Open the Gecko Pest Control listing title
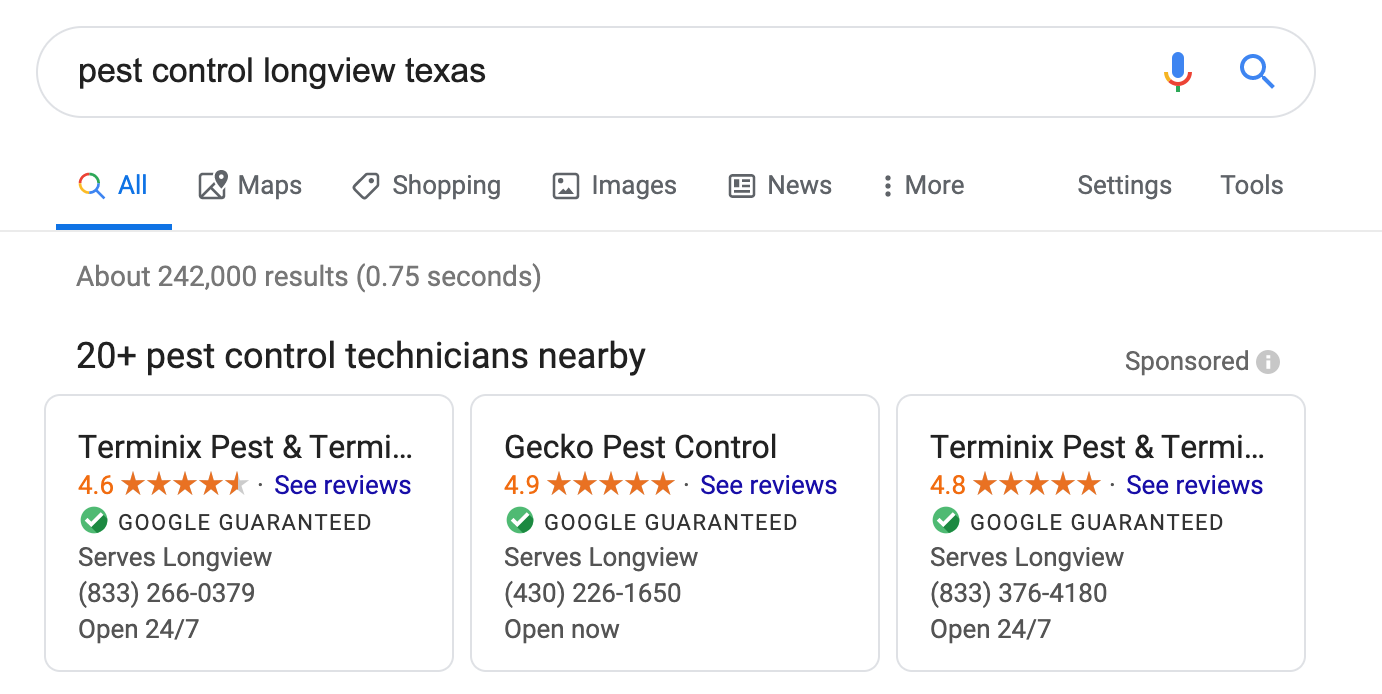Viewport: 1382px width, 694px height. click(x=640, y=447)
